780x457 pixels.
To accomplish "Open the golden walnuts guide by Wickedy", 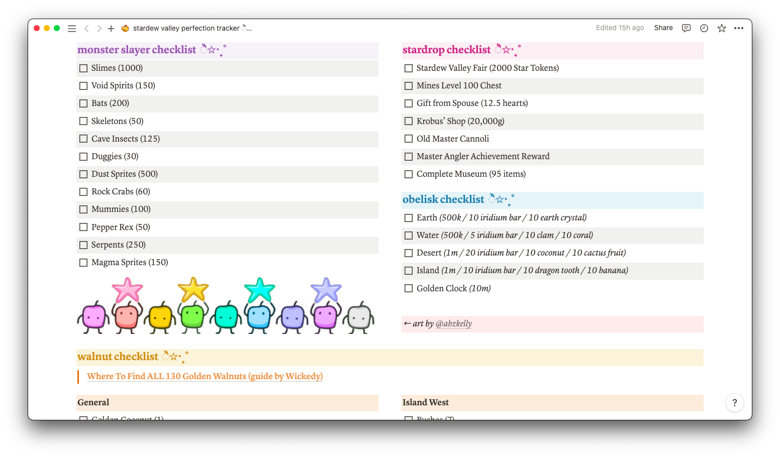I will [x=205, y=376].
